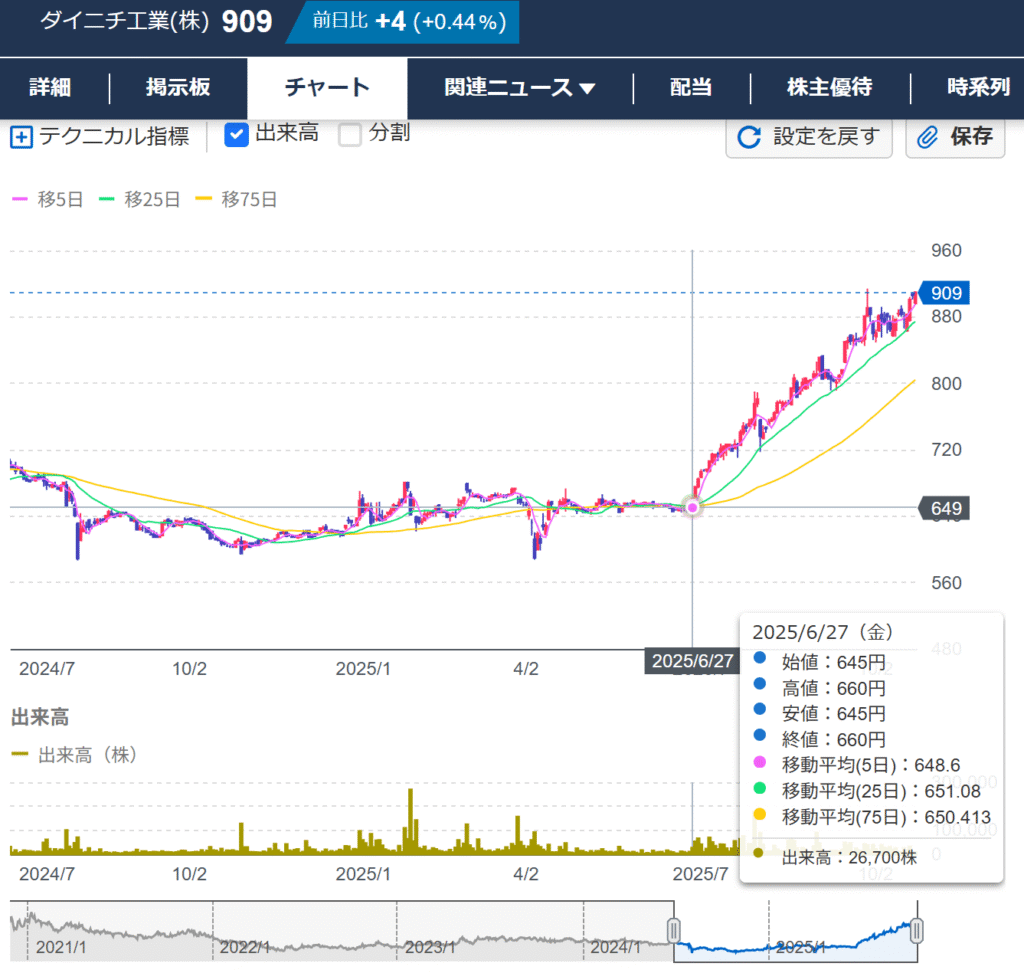Screen dimensions: 1024x973
Task: Switch to the 掲示板 tab
Action: click(x=177, y=88)
